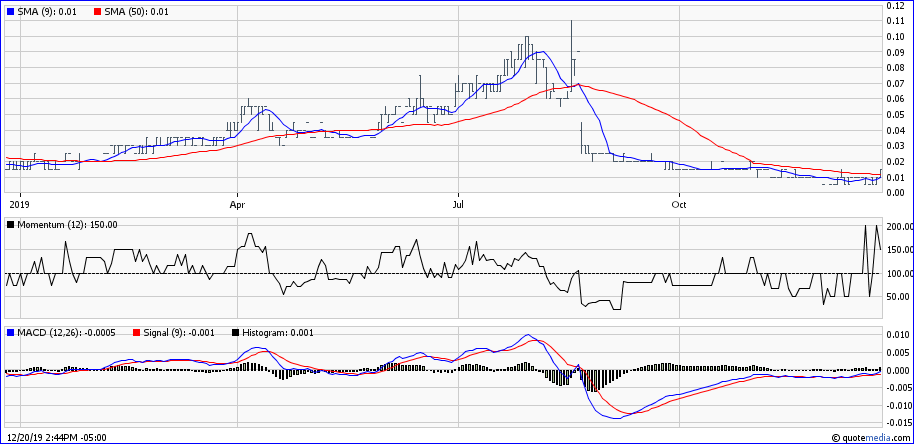Viewport: 914px width, 444px height.
Task: Click the blue SMA (9) legend swatch
Action: pyautogui.click(x=11, y=11)
